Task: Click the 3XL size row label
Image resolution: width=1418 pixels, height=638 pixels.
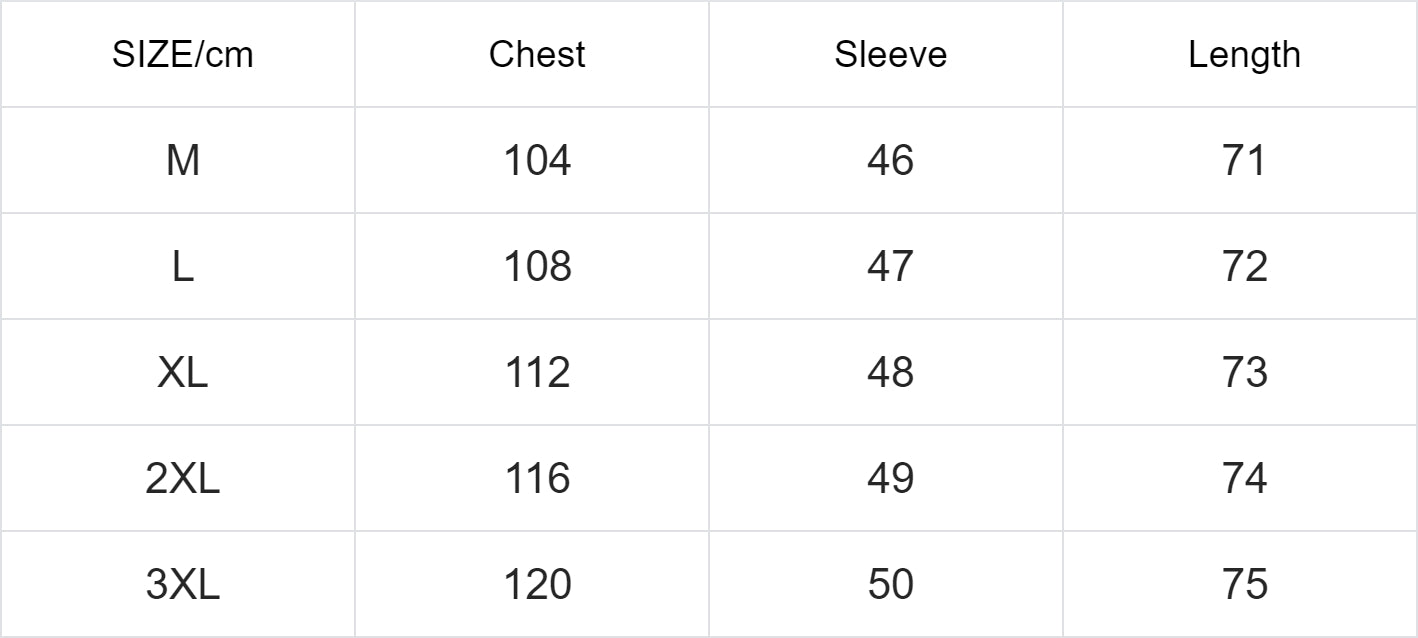Action: tap(182, 585)
